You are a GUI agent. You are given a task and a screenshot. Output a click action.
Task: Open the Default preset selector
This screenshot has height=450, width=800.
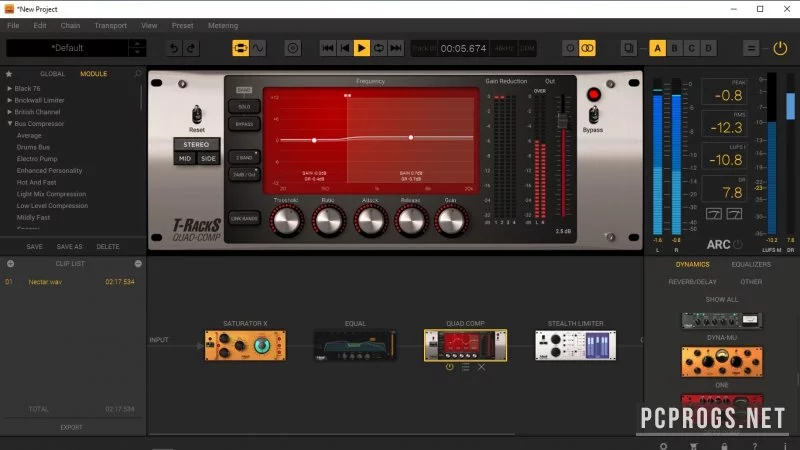pyautogui.click(x=67, y=48)
